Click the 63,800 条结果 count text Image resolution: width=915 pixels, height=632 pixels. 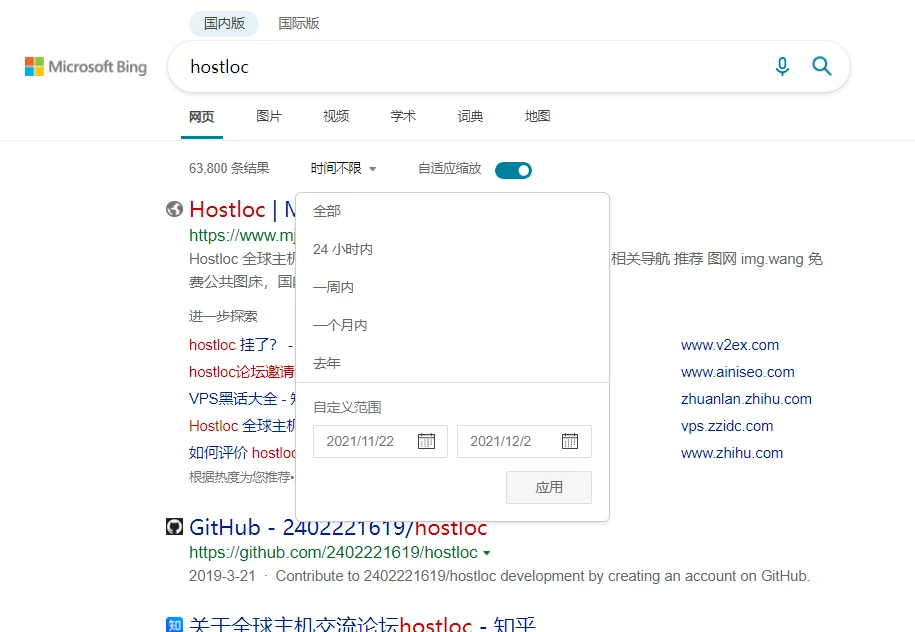coord(229,169)
